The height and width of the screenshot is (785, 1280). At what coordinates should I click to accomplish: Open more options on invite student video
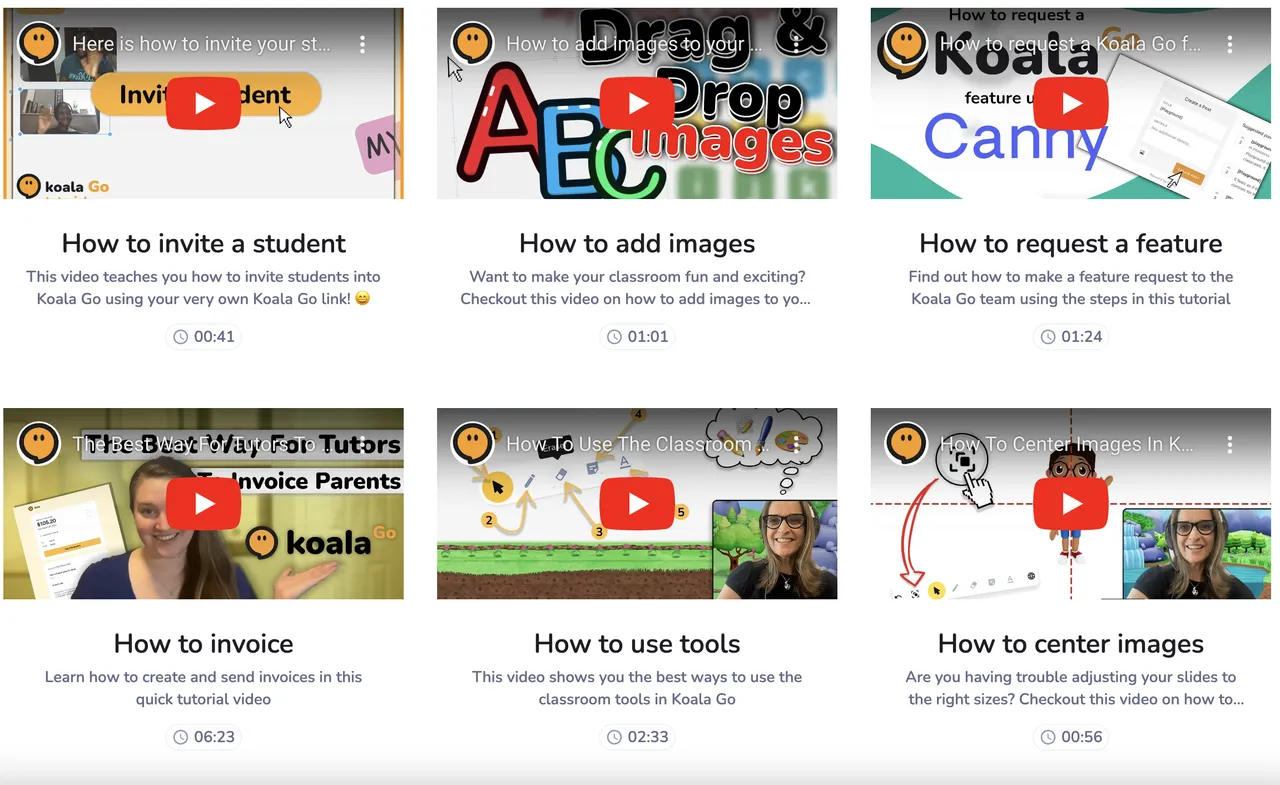pyautogui.click(x=363, y=44)
